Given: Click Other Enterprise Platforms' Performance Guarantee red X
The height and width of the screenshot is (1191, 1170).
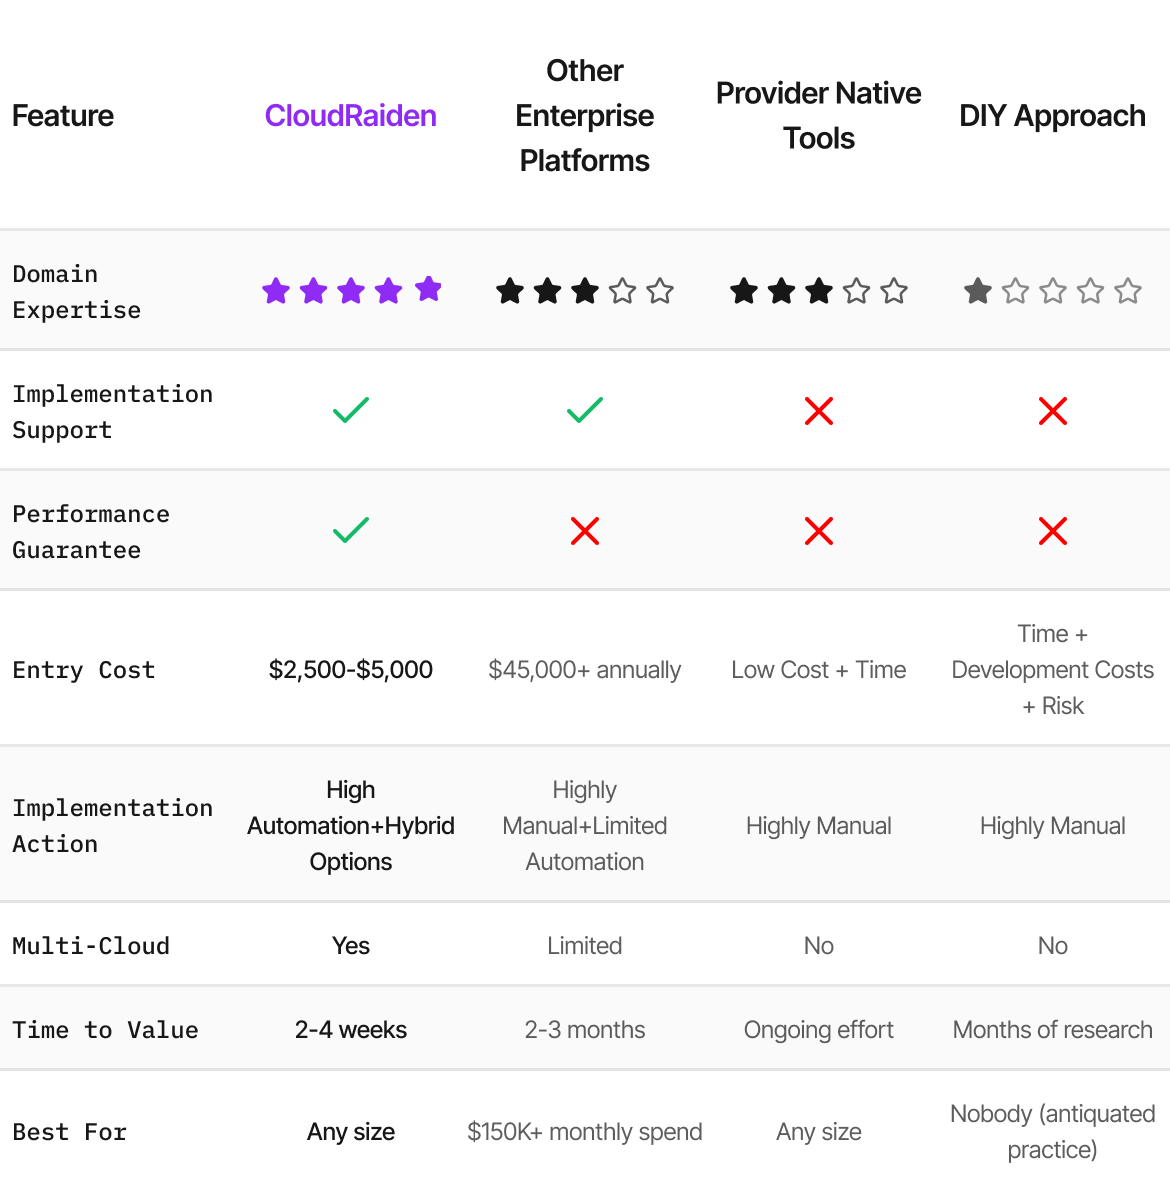Looking at the screenshot, I should (x=585, y=531).
